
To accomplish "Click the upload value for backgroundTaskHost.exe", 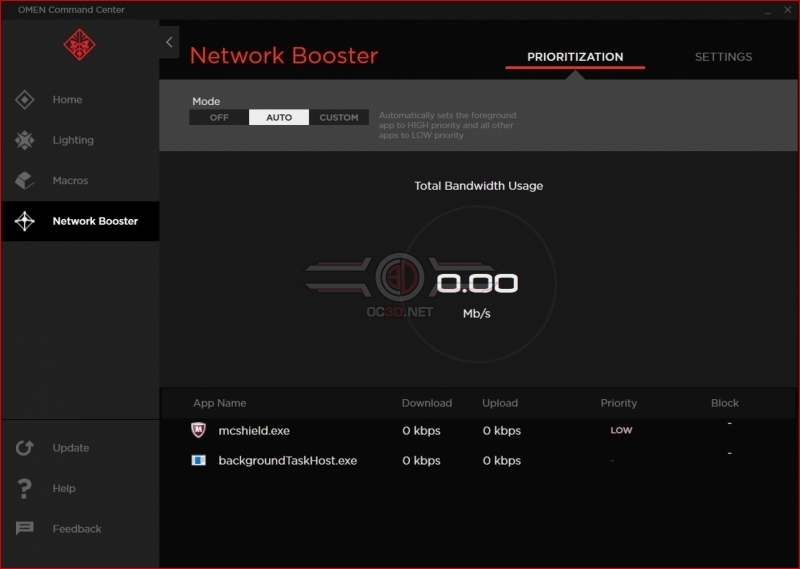I will (502, 460).
